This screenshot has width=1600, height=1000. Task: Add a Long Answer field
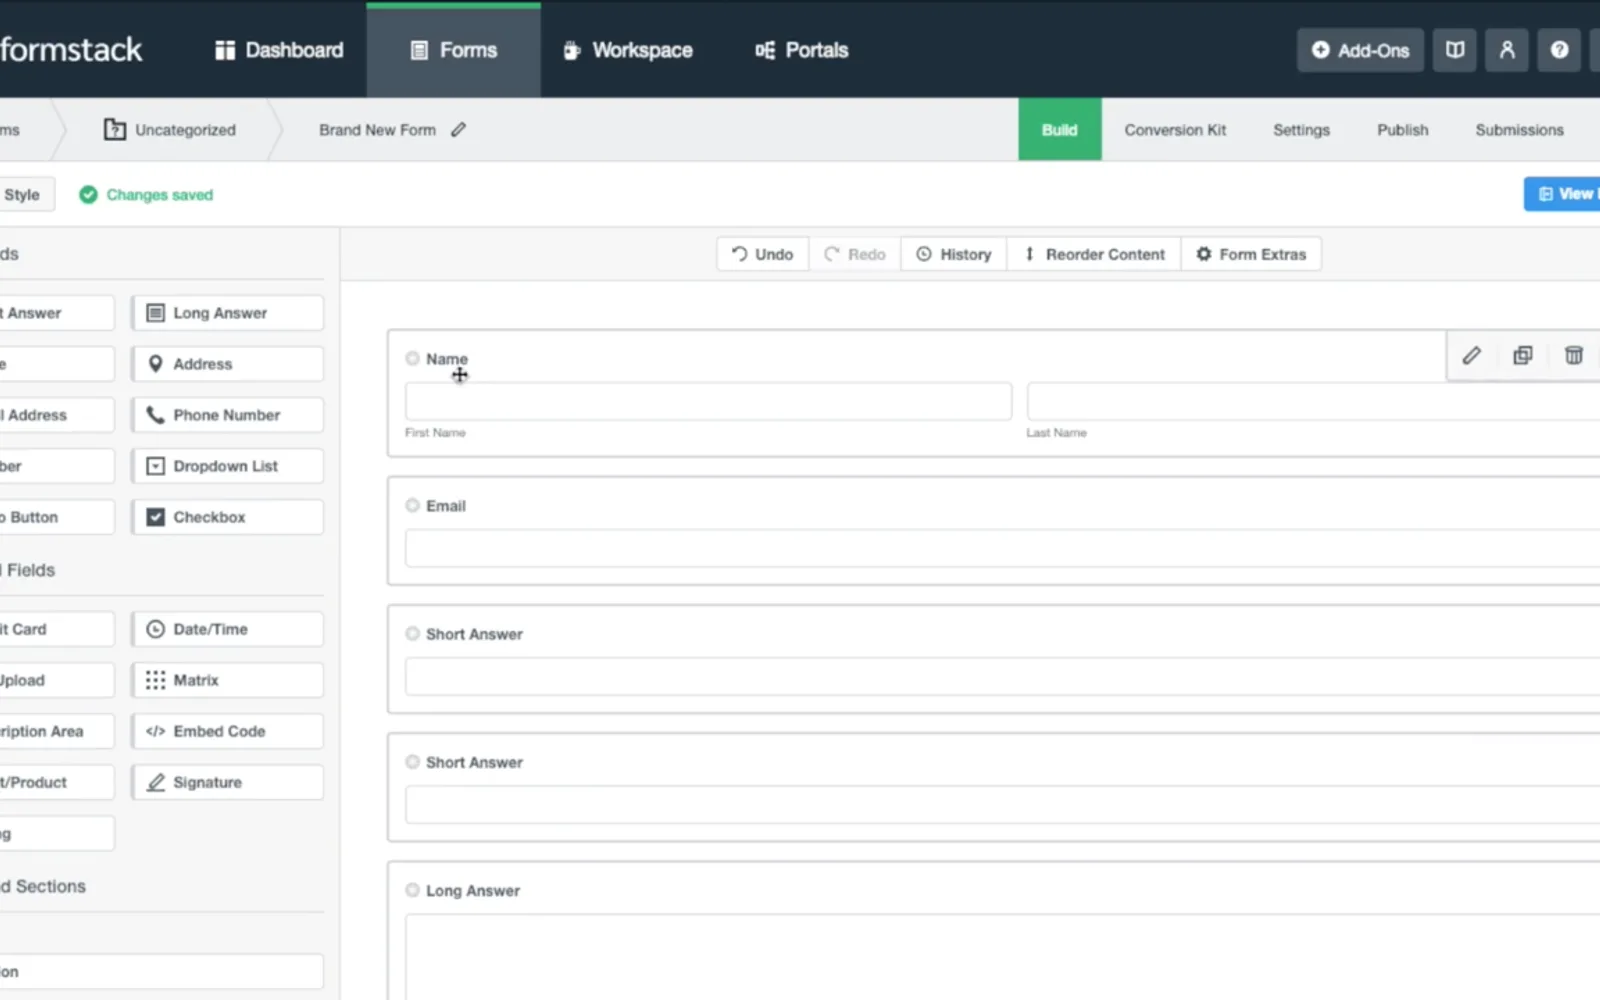(x=227, y=313)
